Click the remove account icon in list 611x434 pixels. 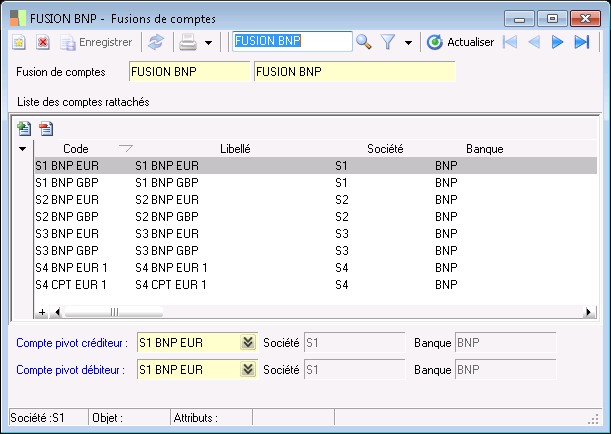[x=46, y=128]
